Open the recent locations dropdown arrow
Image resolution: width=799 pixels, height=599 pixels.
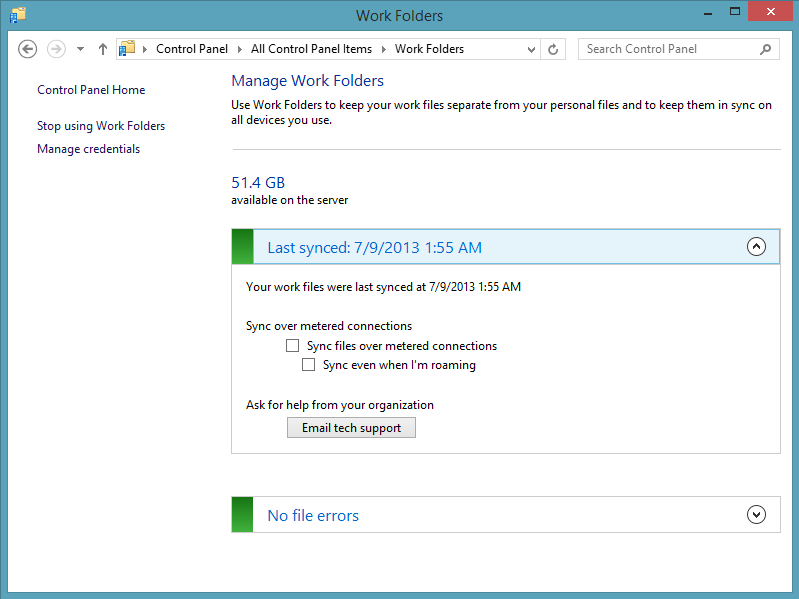(x=81, y=49)
